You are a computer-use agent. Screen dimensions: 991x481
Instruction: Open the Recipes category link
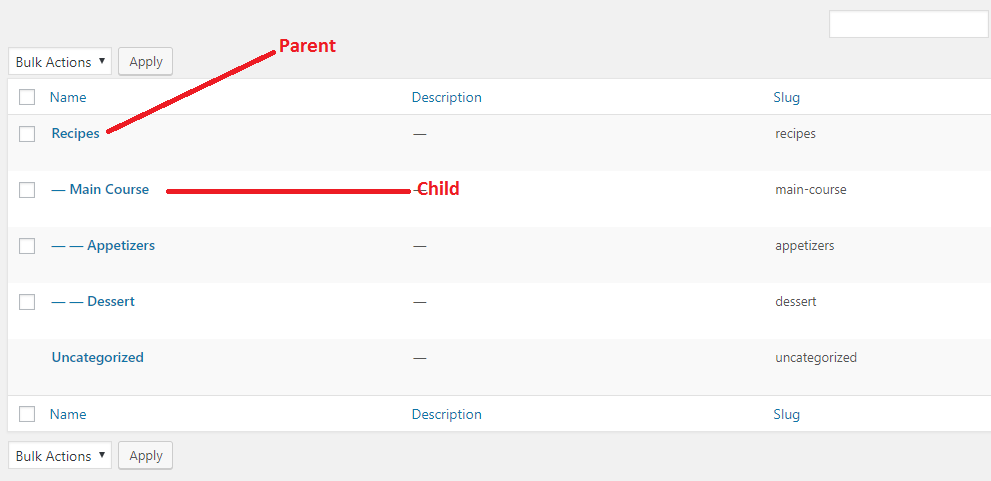[x=76, y=133]
